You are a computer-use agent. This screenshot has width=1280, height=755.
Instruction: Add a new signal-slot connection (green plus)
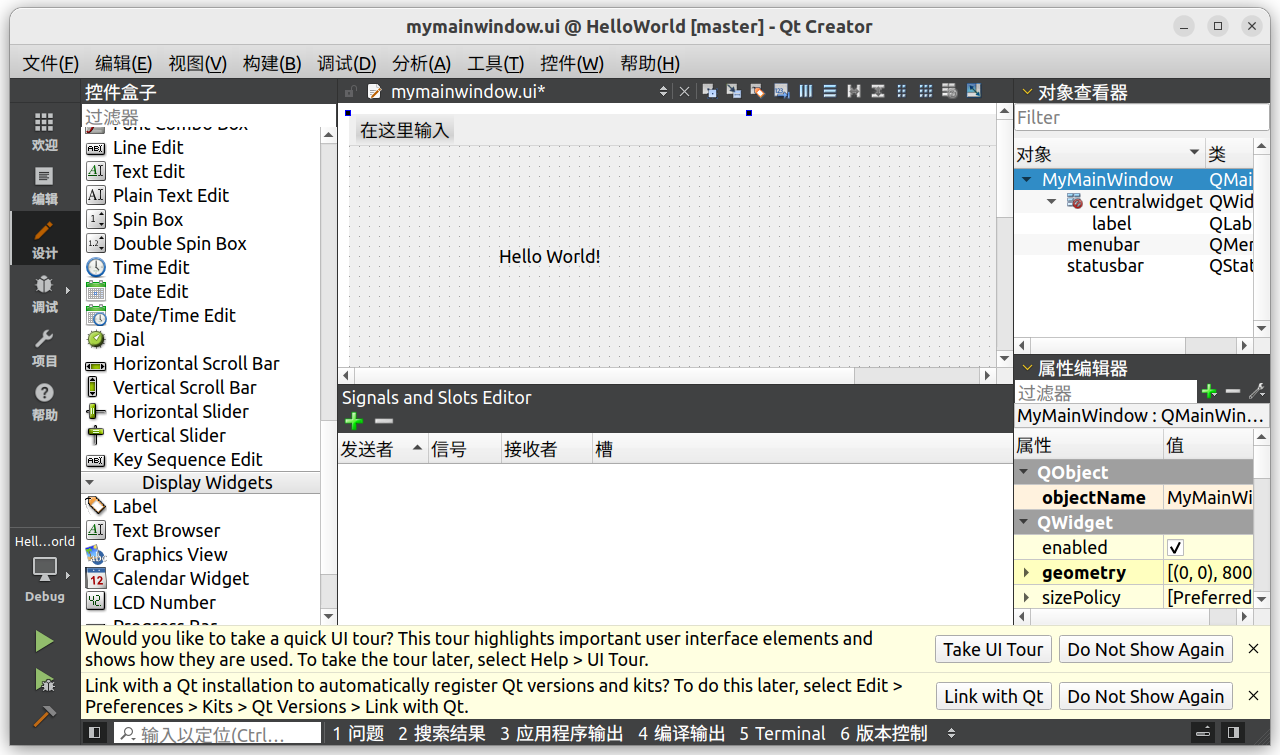[x=353, y=421]
